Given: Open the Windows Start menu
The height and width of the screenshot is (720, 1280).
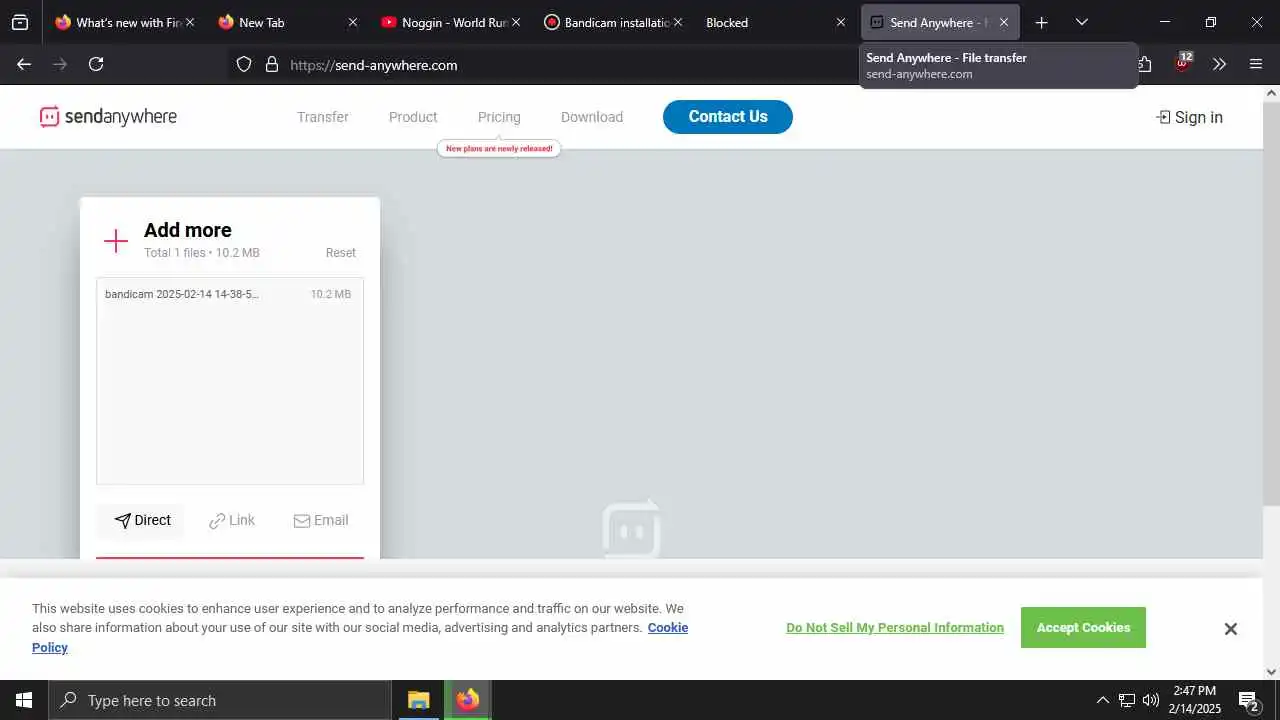Looking at the screenshot, I should coord(24,700).
